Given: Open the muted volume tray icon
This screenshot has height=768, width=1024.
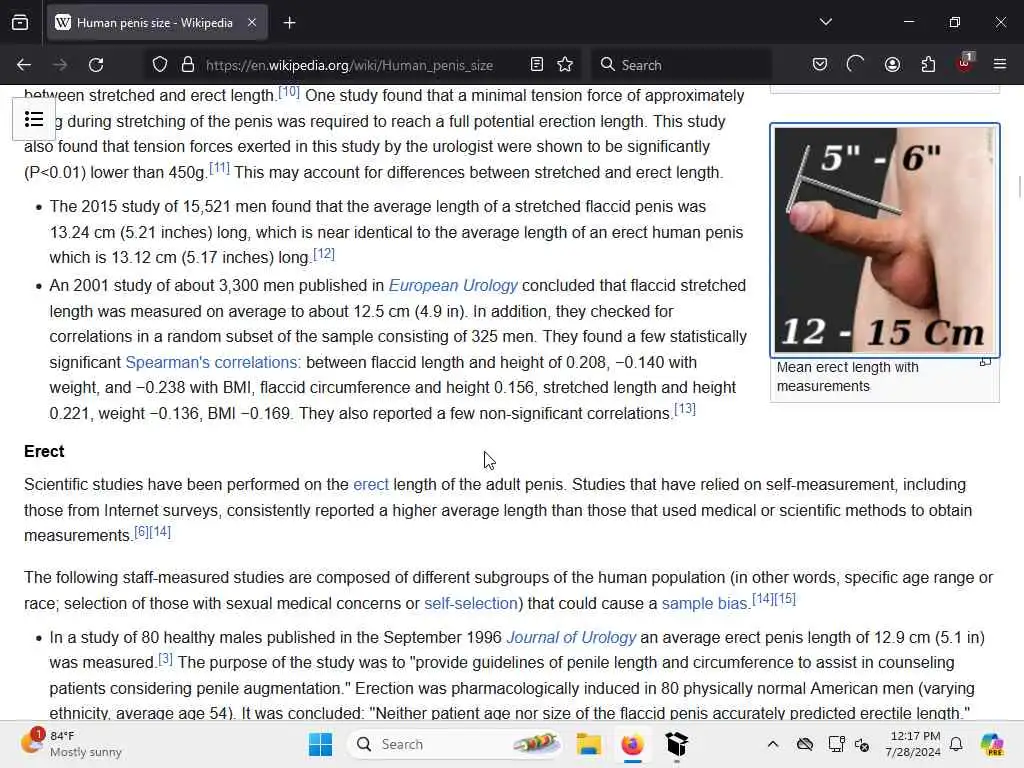Looking at the screenshot, I should [x=862, y=744].
